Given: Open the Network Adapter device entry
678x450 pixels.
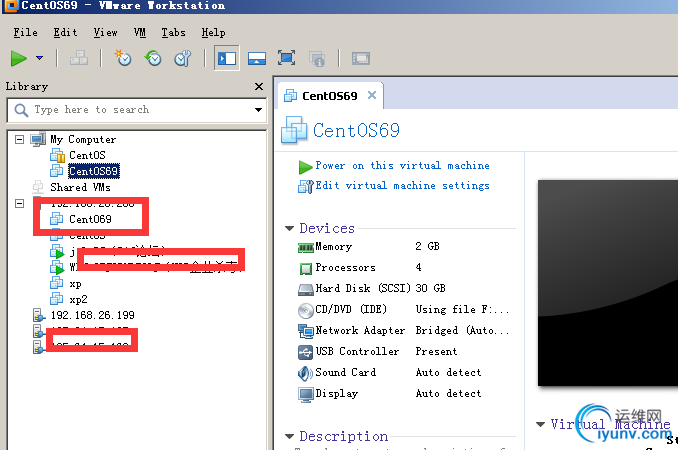Looking at the screenshot, I should click(360, 330).
